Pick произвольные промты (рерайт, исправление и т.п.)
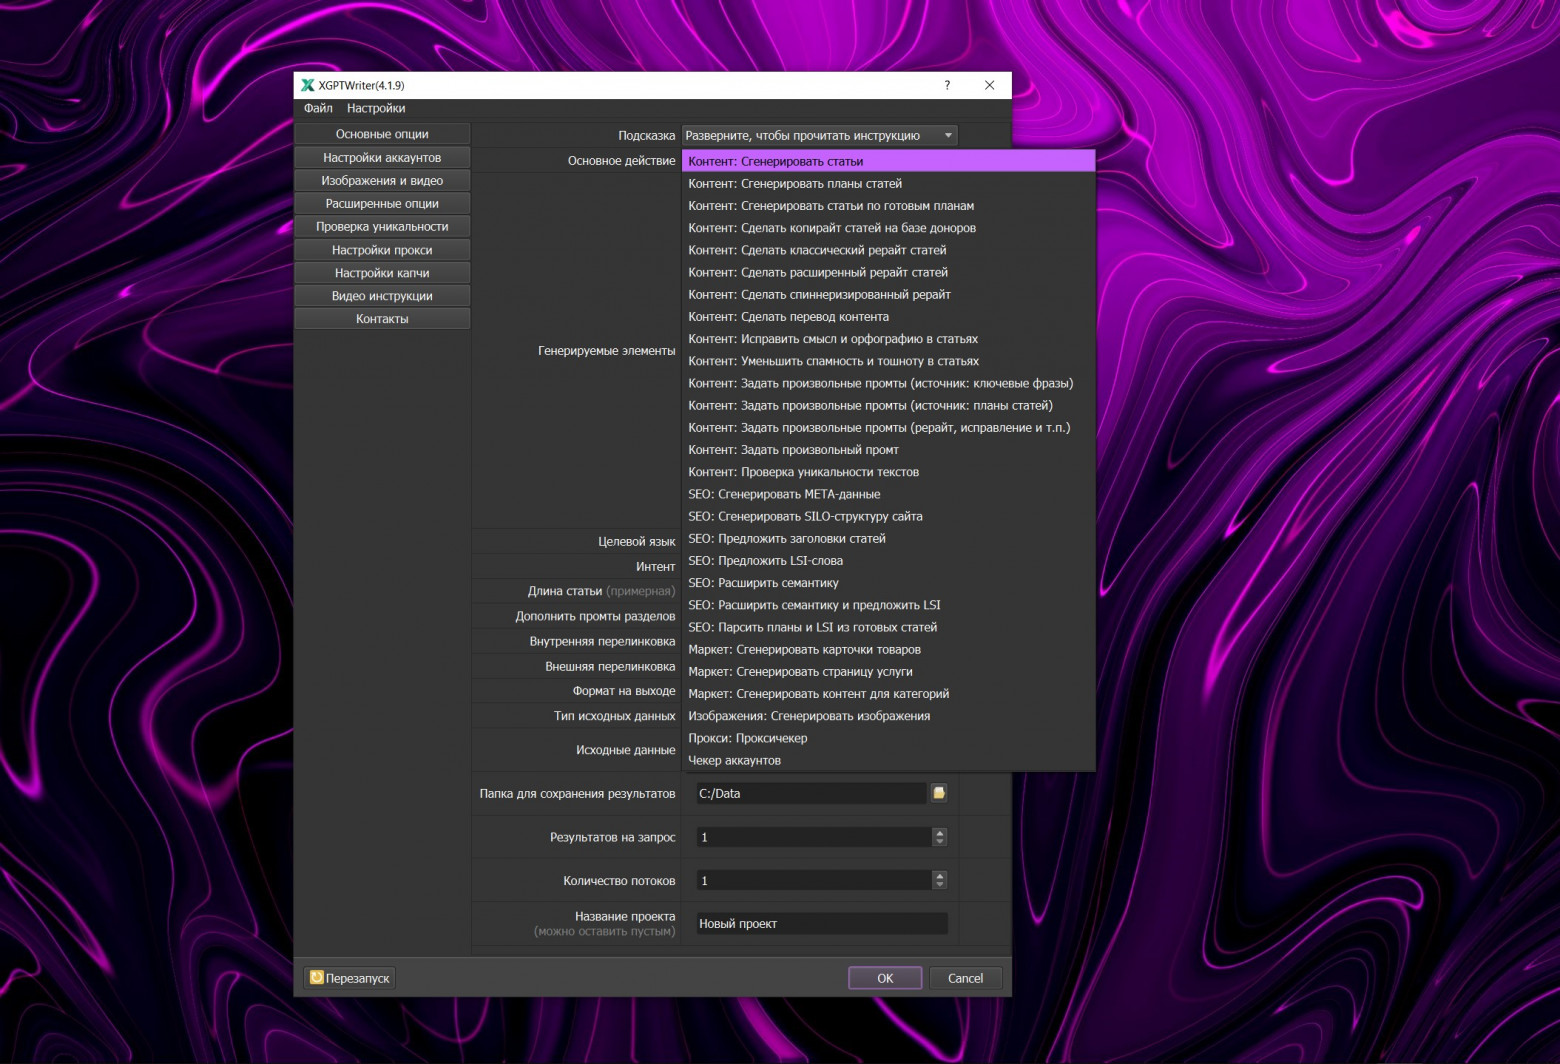1560x1064 pixels. coord(888,427)
